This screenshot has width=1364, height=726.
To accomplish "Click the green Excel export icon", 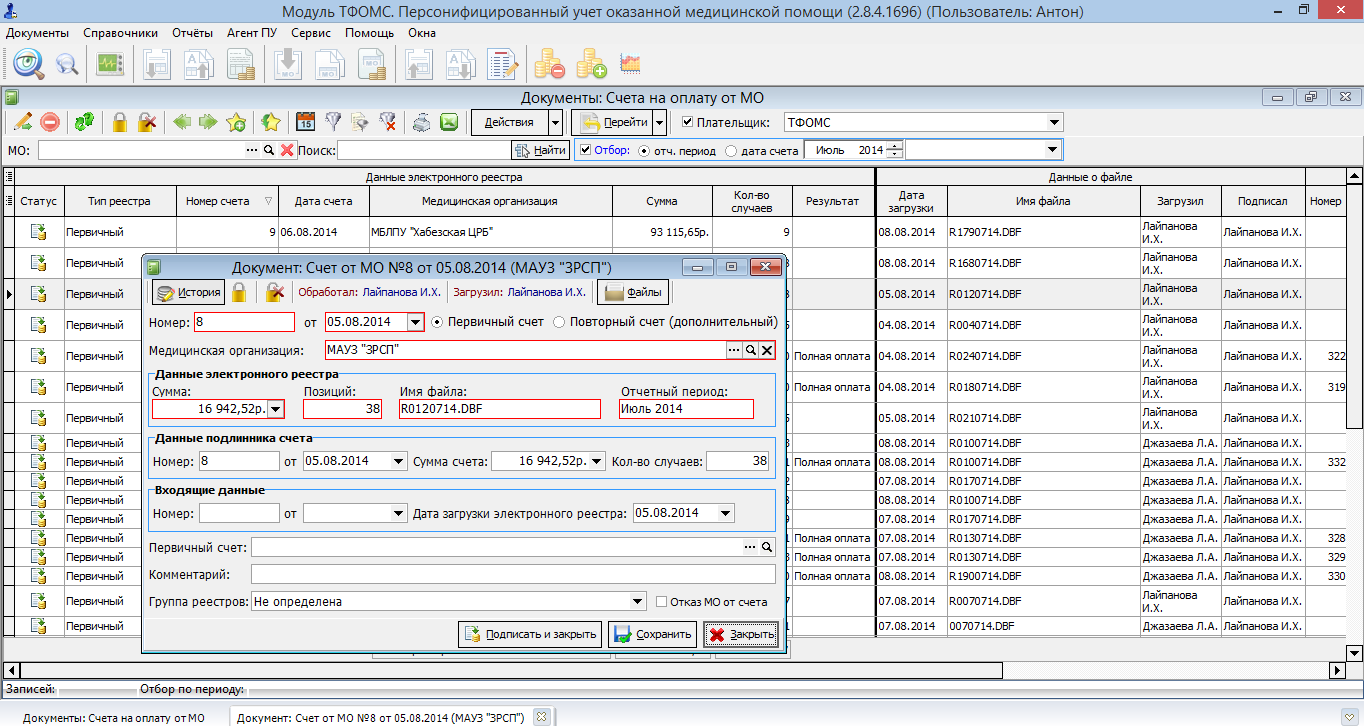I will pyautogui.click(x=449, y=122).
